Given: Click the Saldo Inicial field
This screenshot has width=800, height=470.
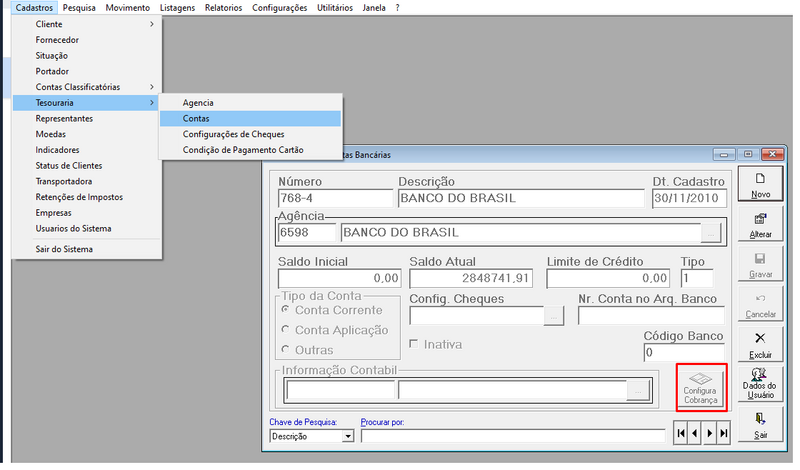Looking at the screenshot, I should tap(339, 279).
